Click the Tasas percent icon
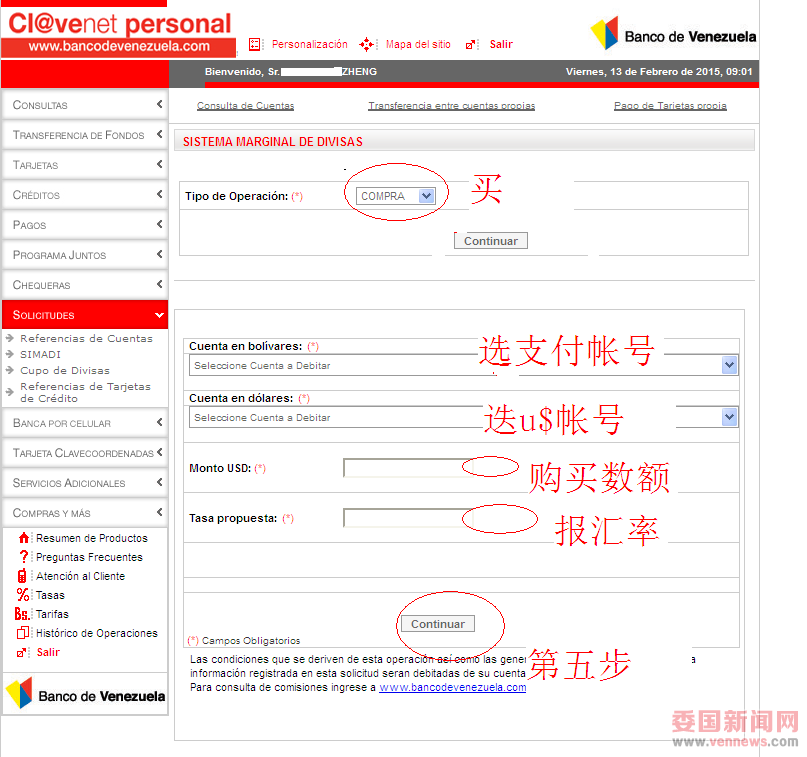The height and width of the screenshot is (757, 807). 23,595
